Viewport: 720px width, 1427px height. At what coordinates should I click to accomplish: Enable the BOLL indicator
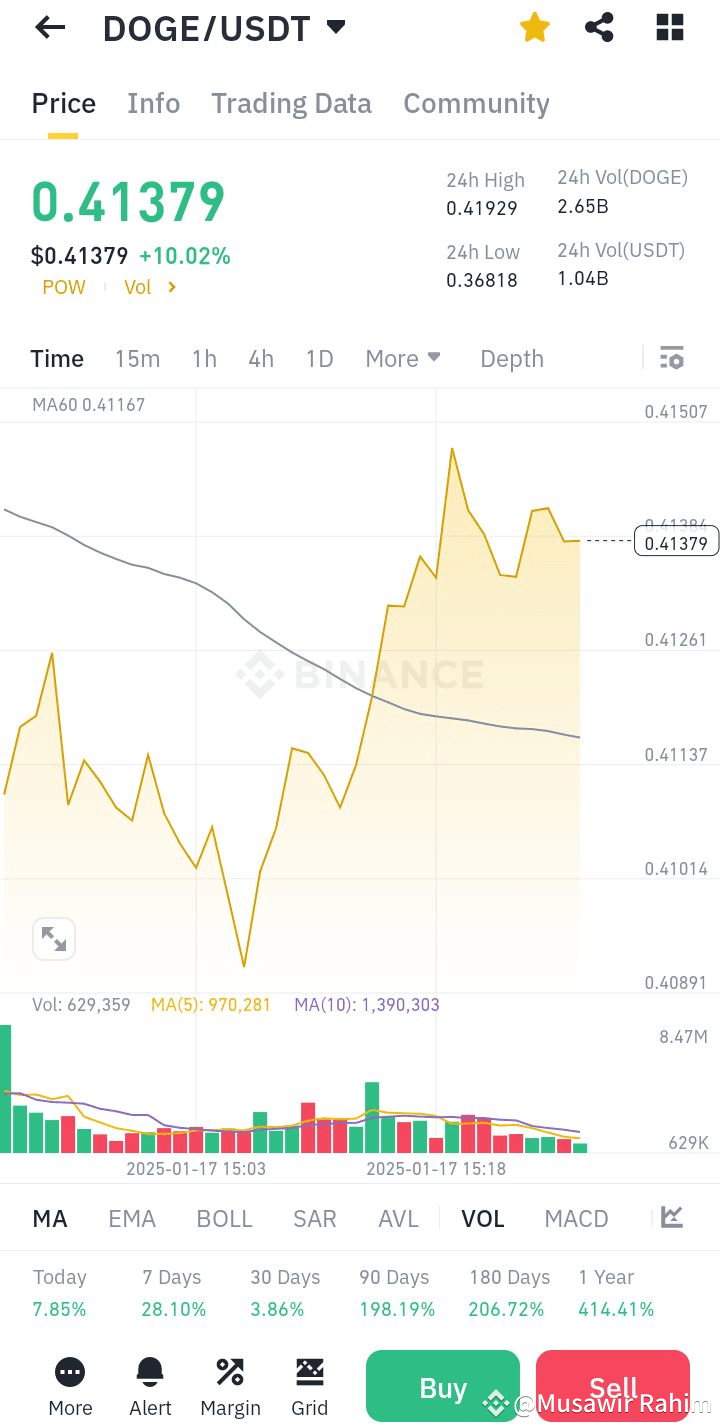[225, 1219]
